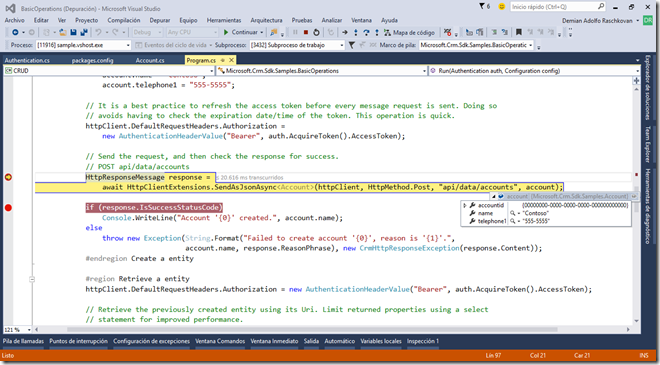Collapse the account data tip arrow
The image size is (660, 365).
click(494, 197)
